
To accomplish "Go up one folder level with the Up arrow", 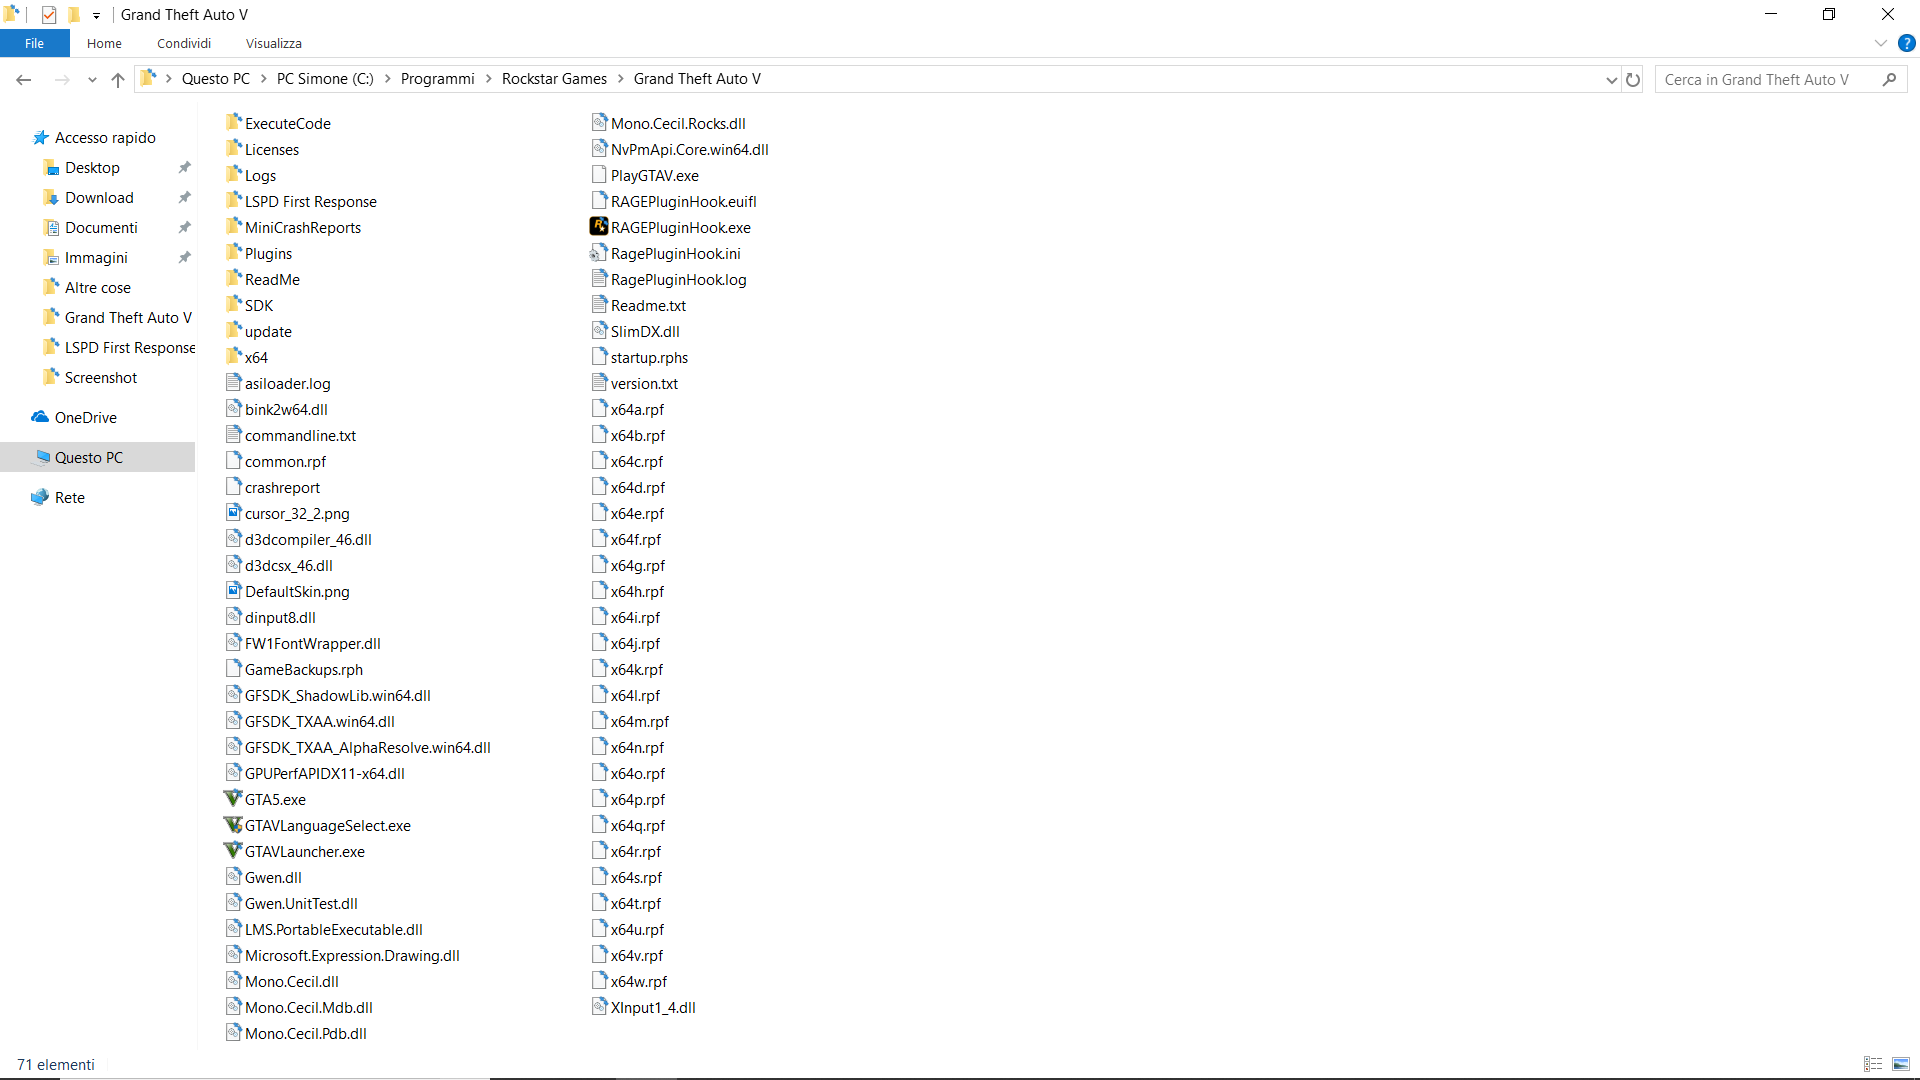I will (x=118, y=80).
